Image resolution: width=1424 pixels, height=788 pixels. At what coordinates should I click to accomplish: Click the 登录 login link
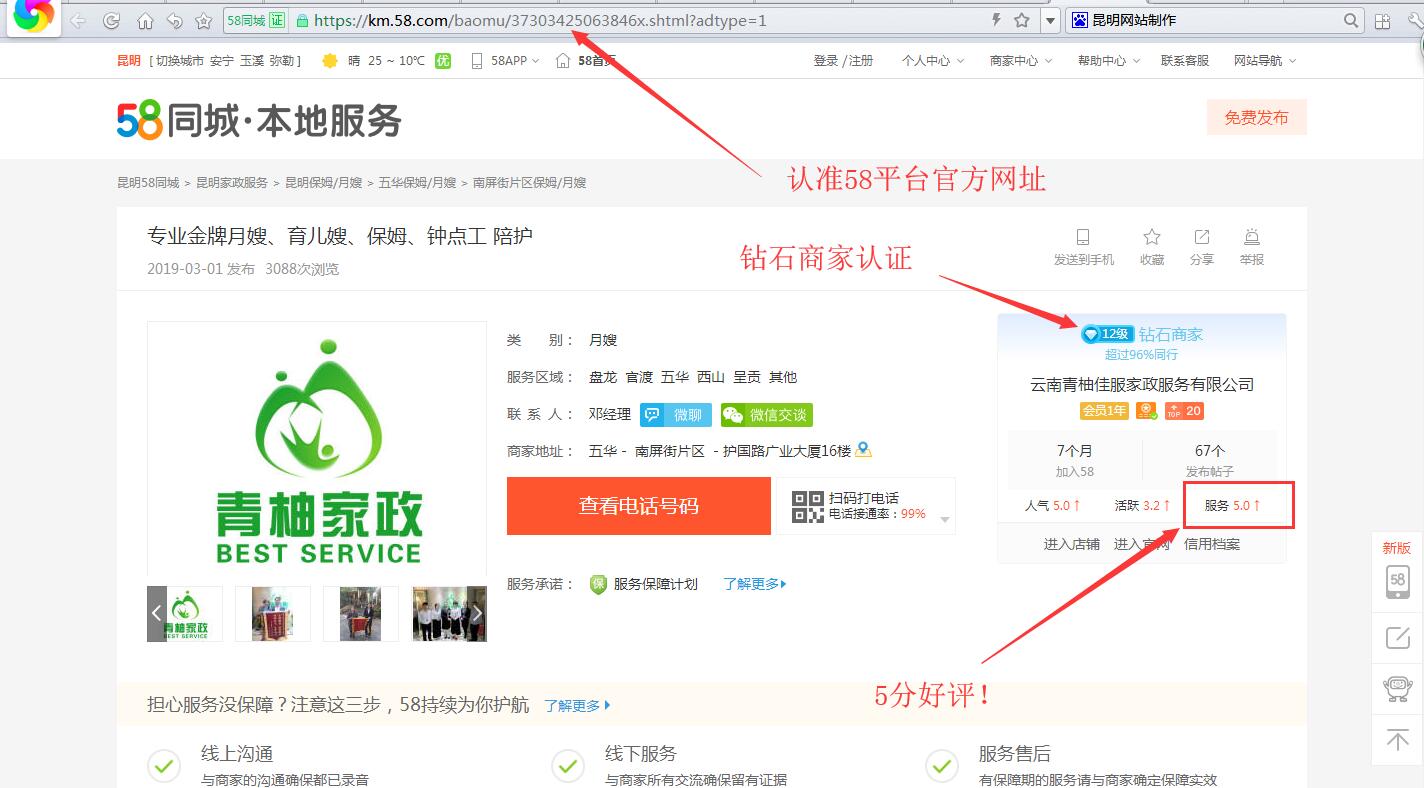826,61
